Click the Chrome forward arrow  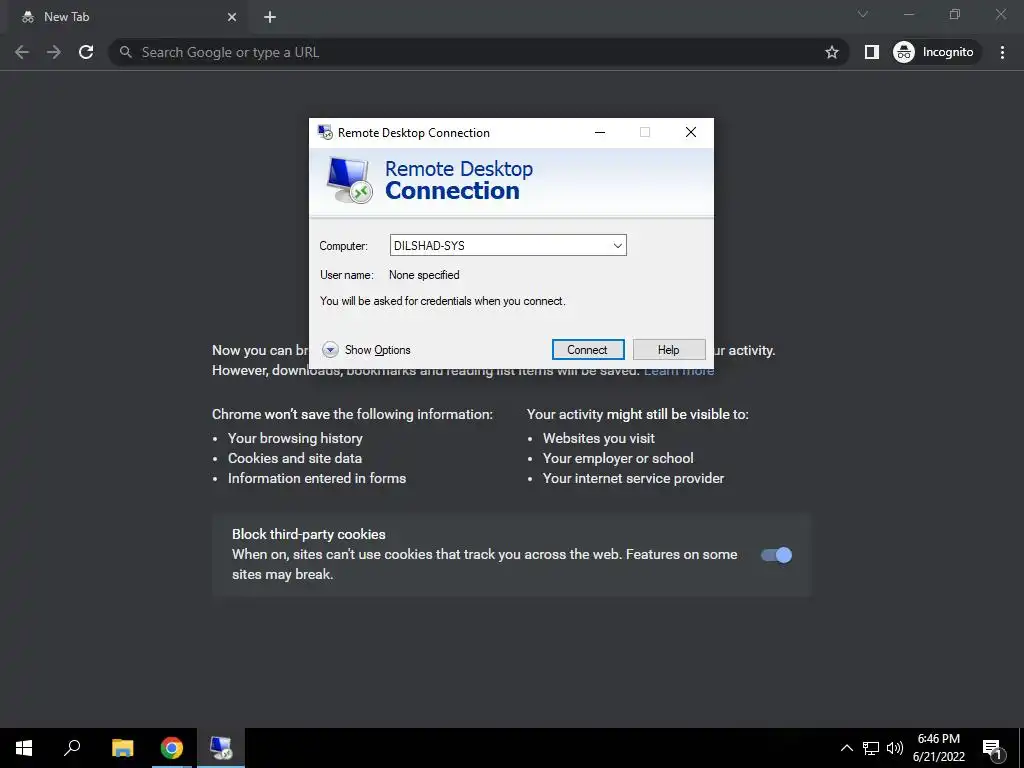[x=54, y=52]
